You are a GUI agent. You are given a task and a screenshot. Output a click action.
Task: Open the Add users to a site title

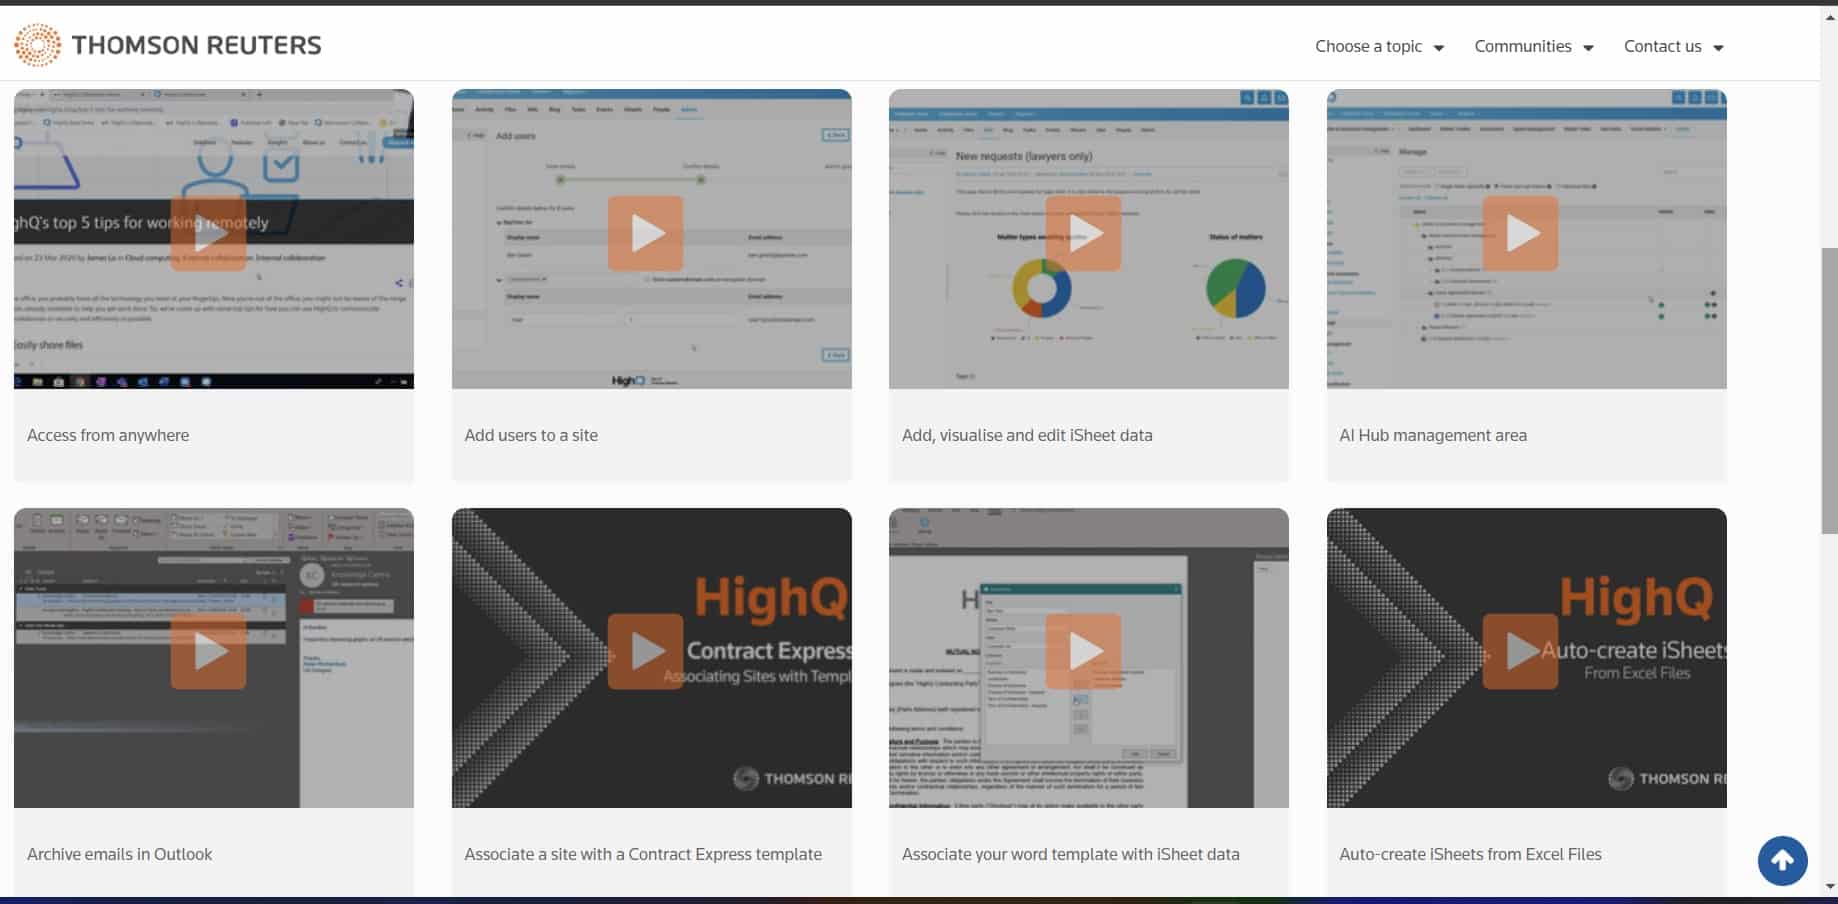coord(531,435)
